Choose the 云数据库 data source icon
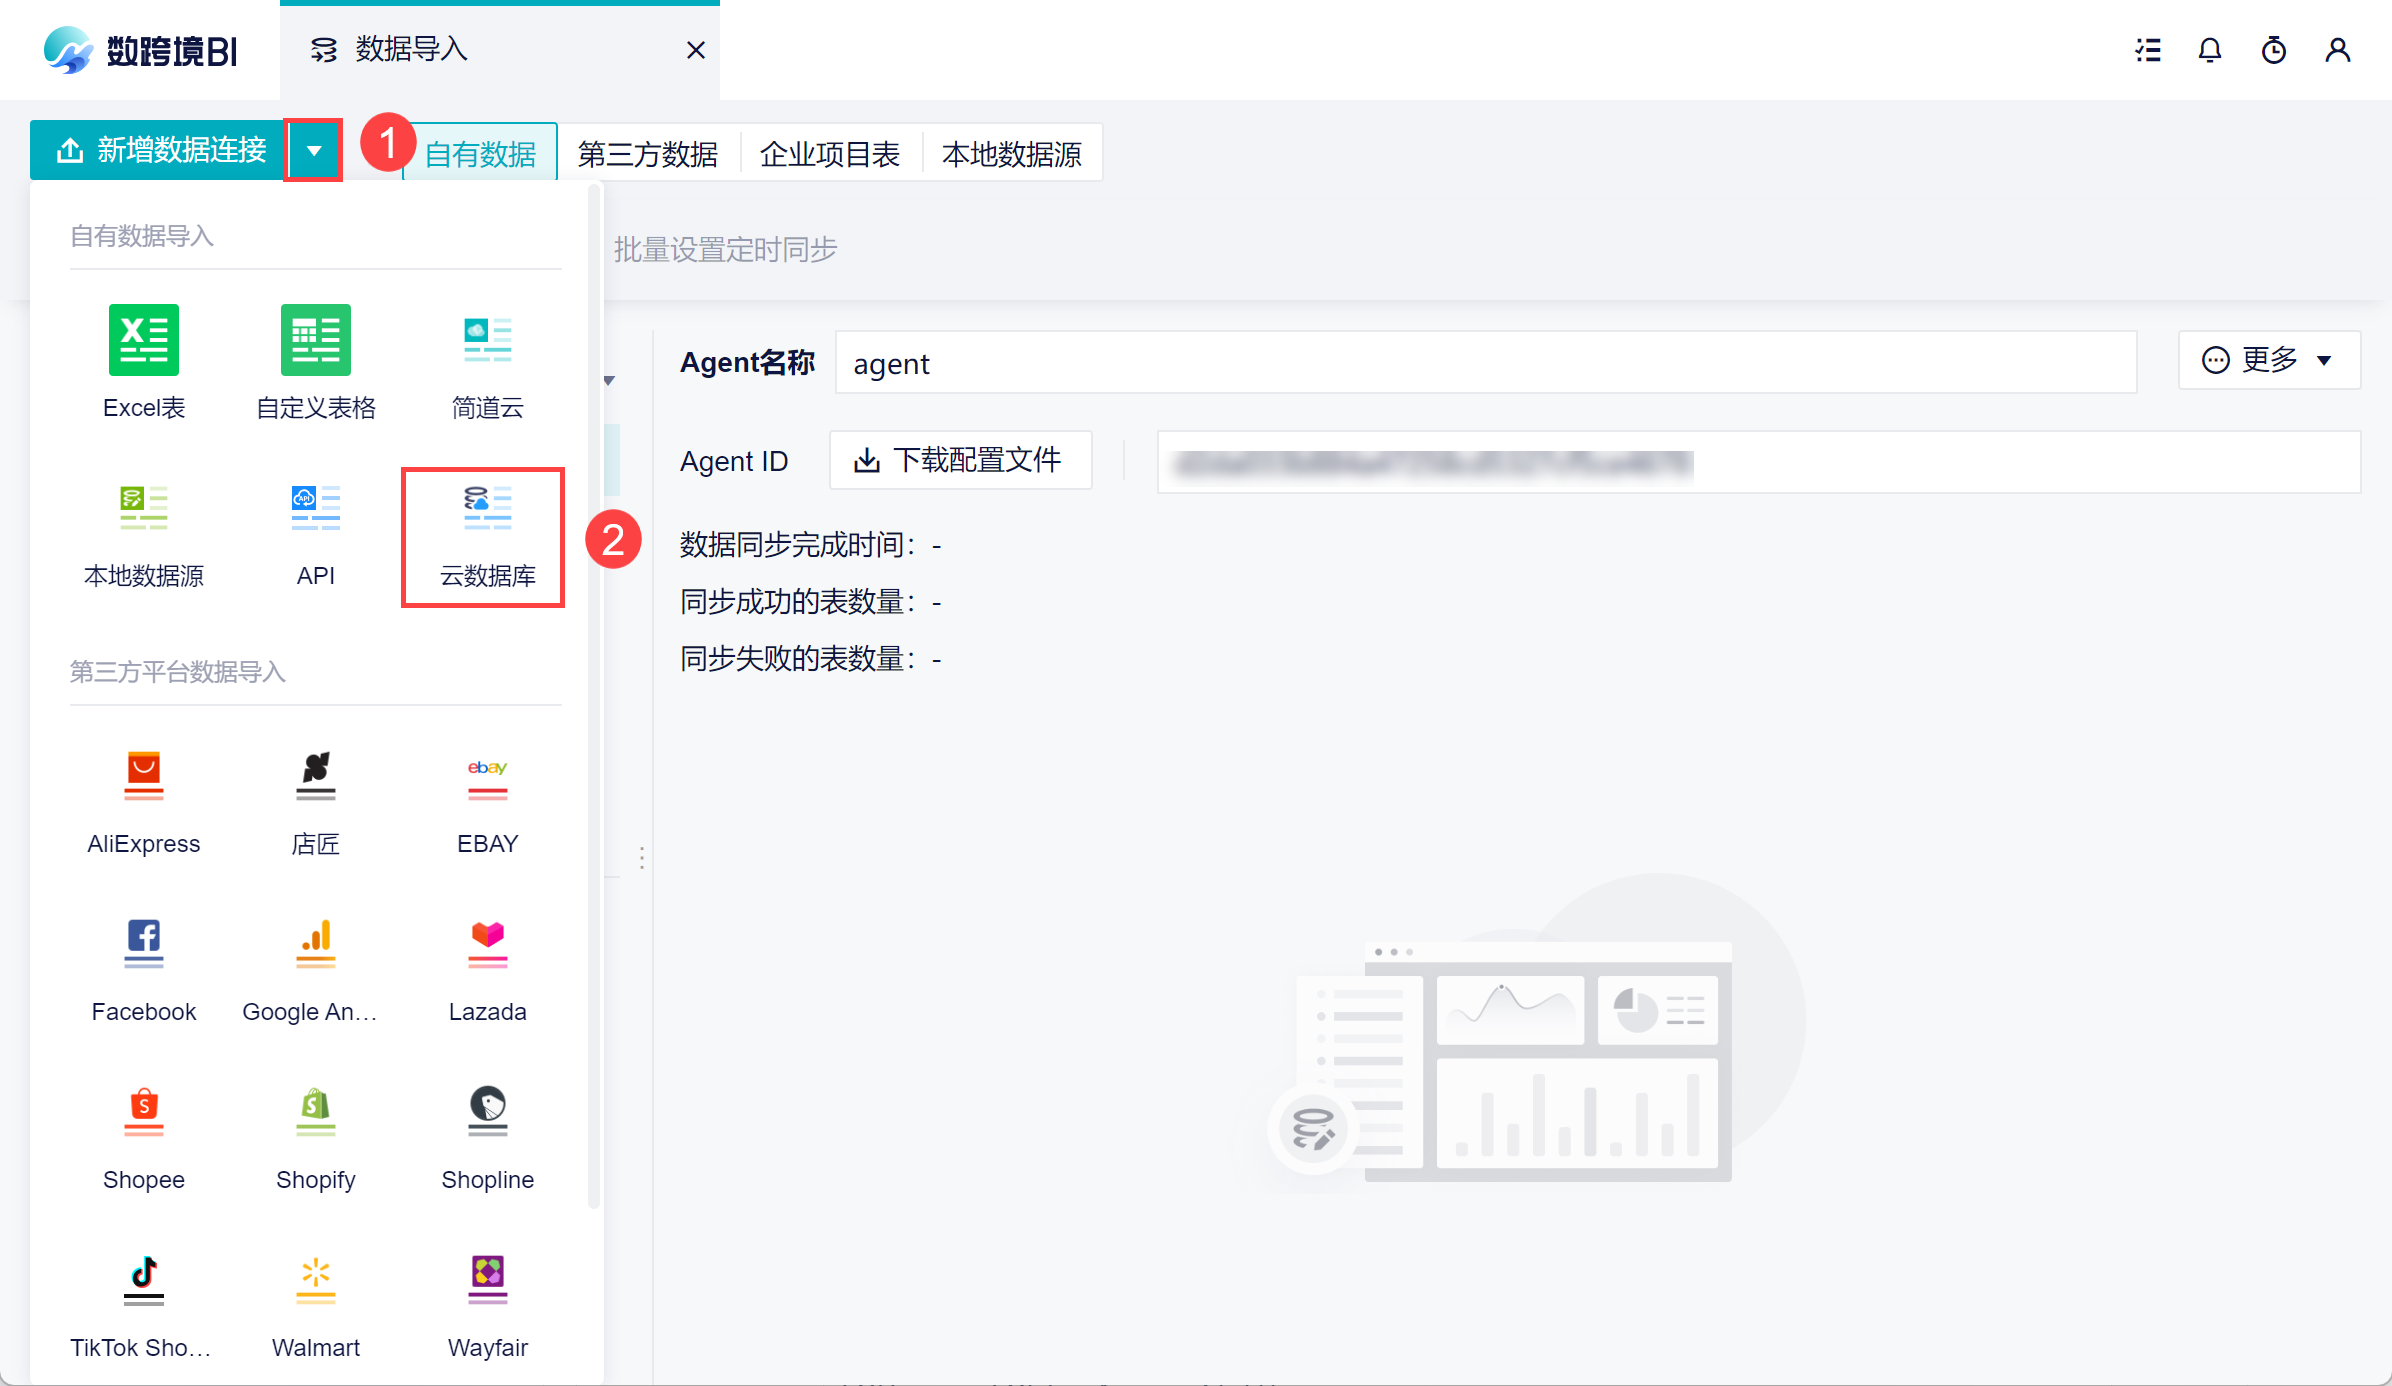 [x=487, y=509]
